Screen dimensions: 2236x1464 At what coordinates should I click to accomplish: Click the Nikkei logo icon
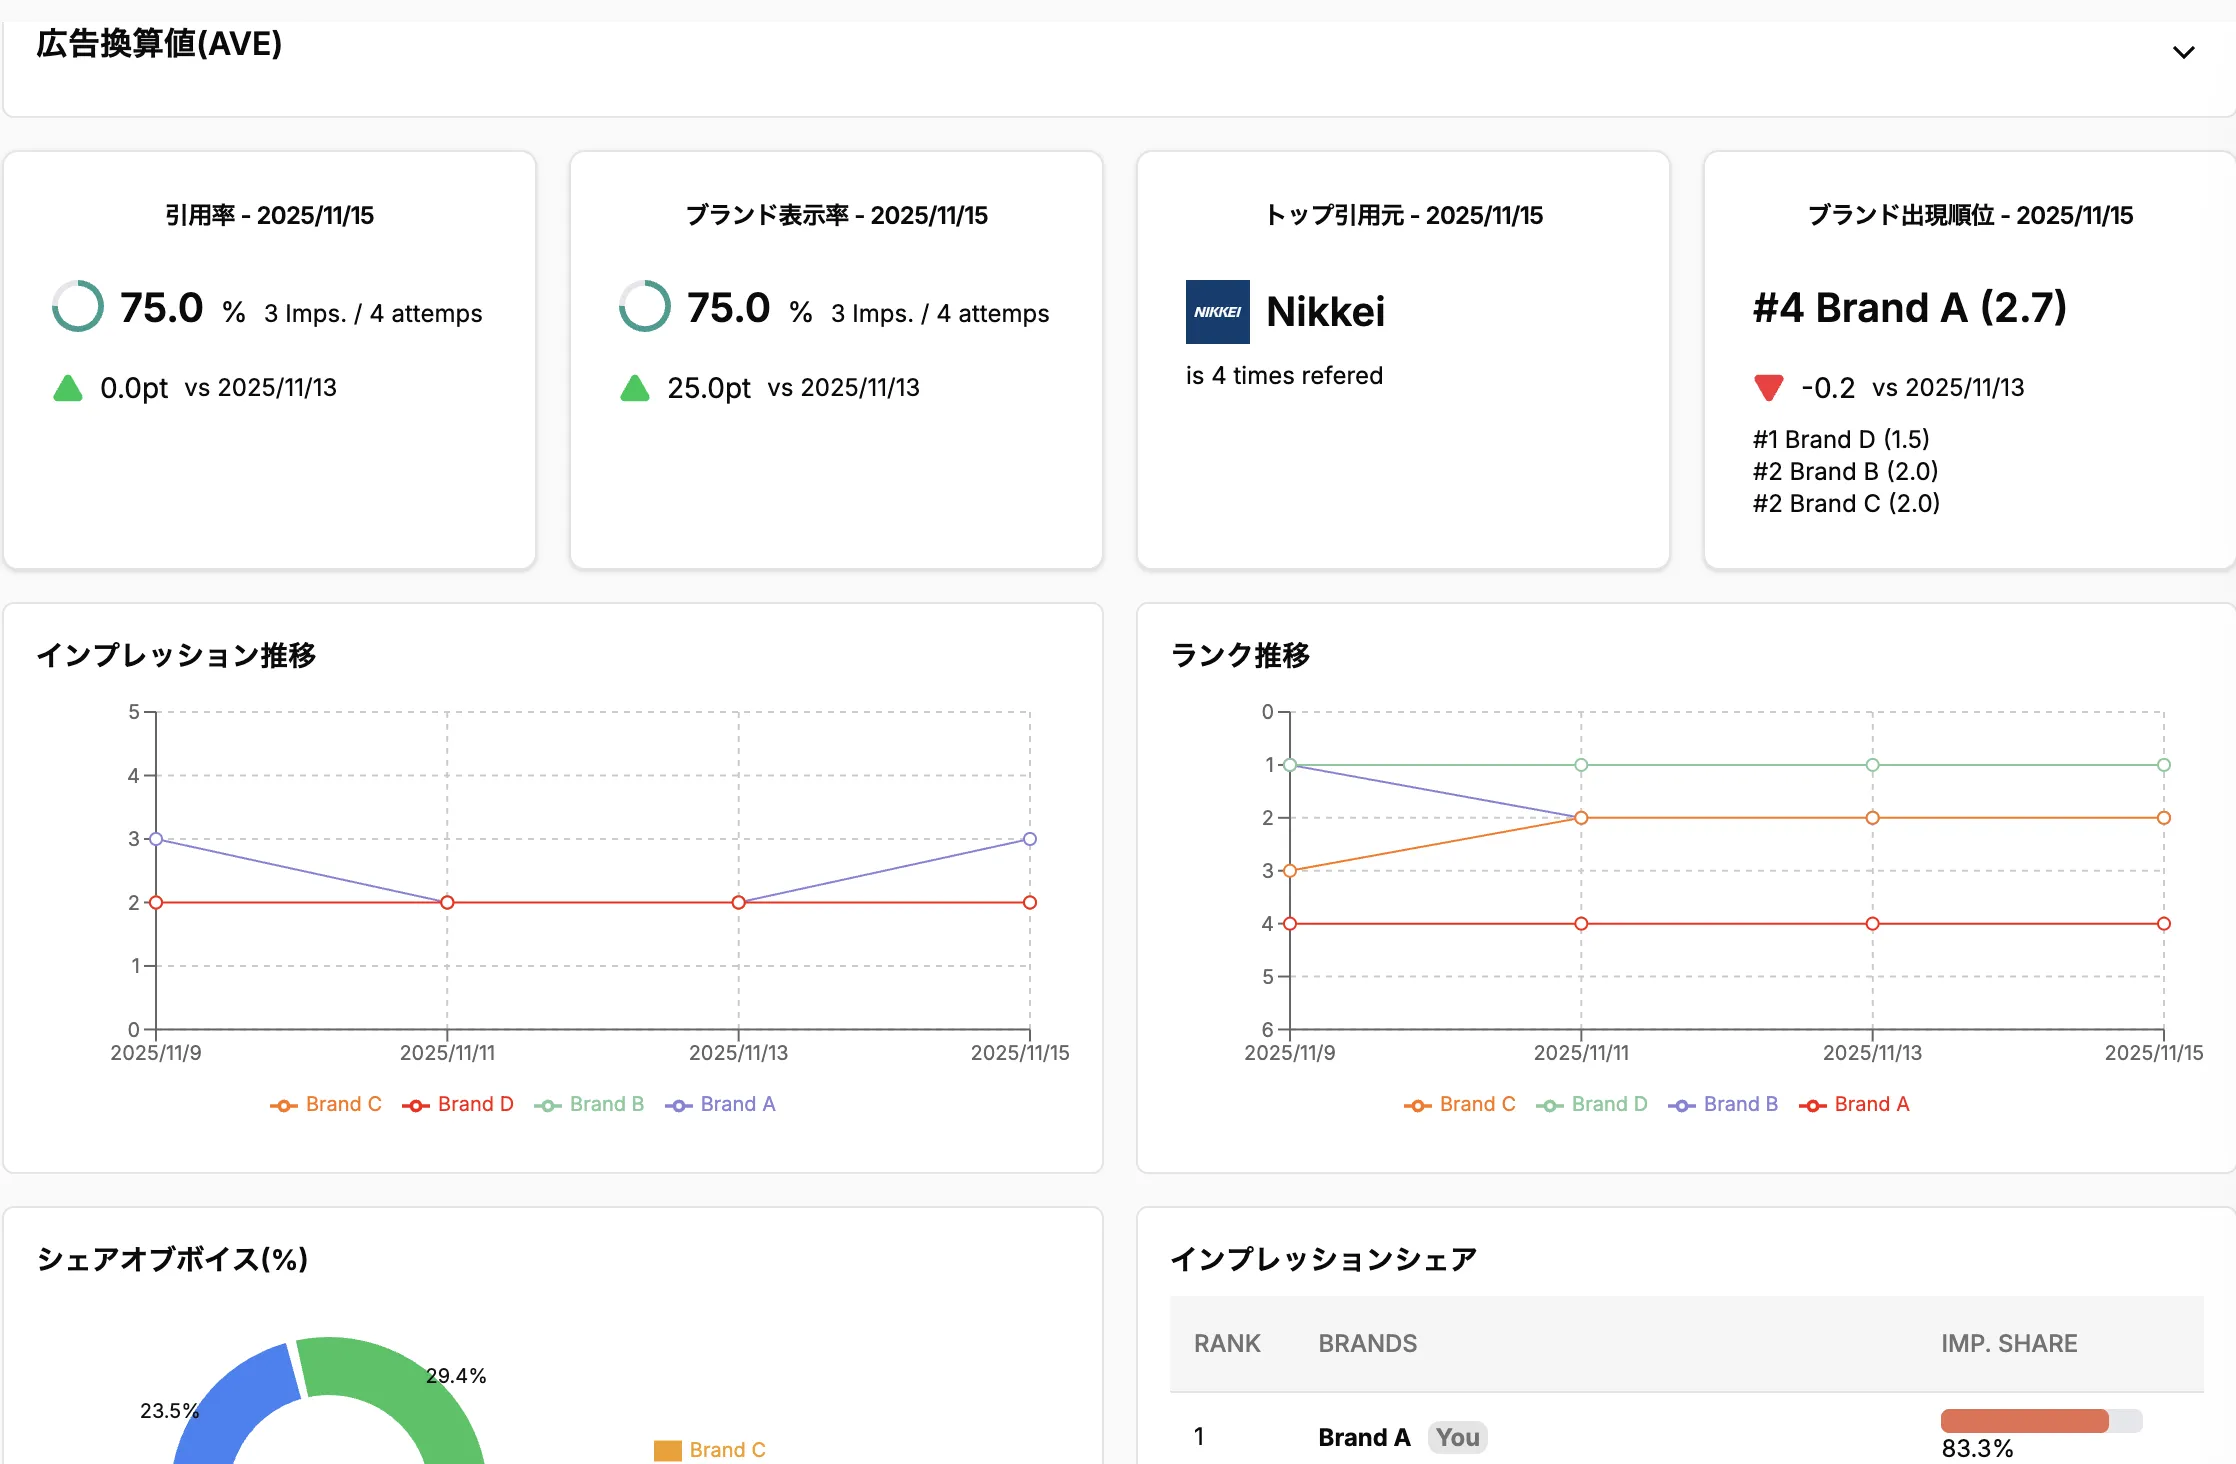1217,312
